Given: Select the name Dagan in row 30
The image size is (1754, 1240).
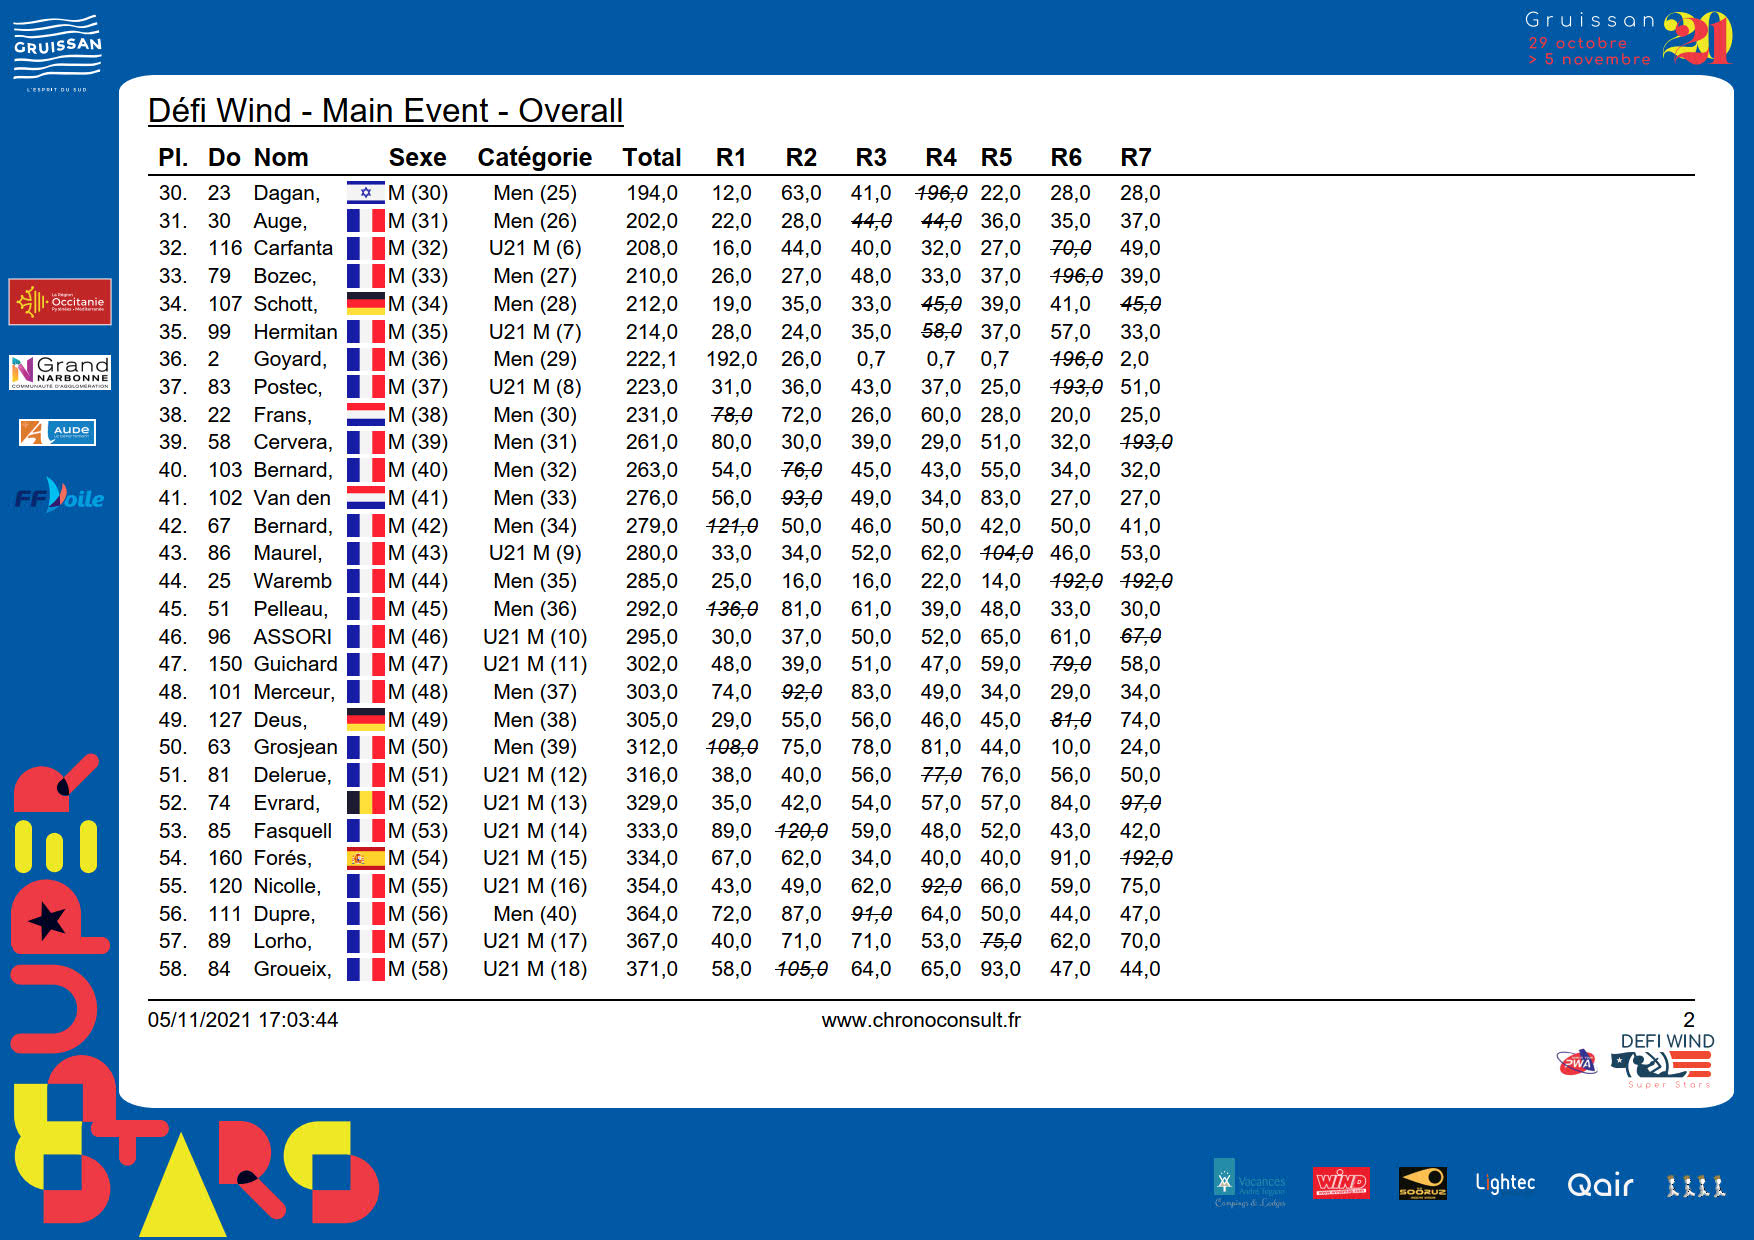Looking at the screenshot, I should click(287, 193).
